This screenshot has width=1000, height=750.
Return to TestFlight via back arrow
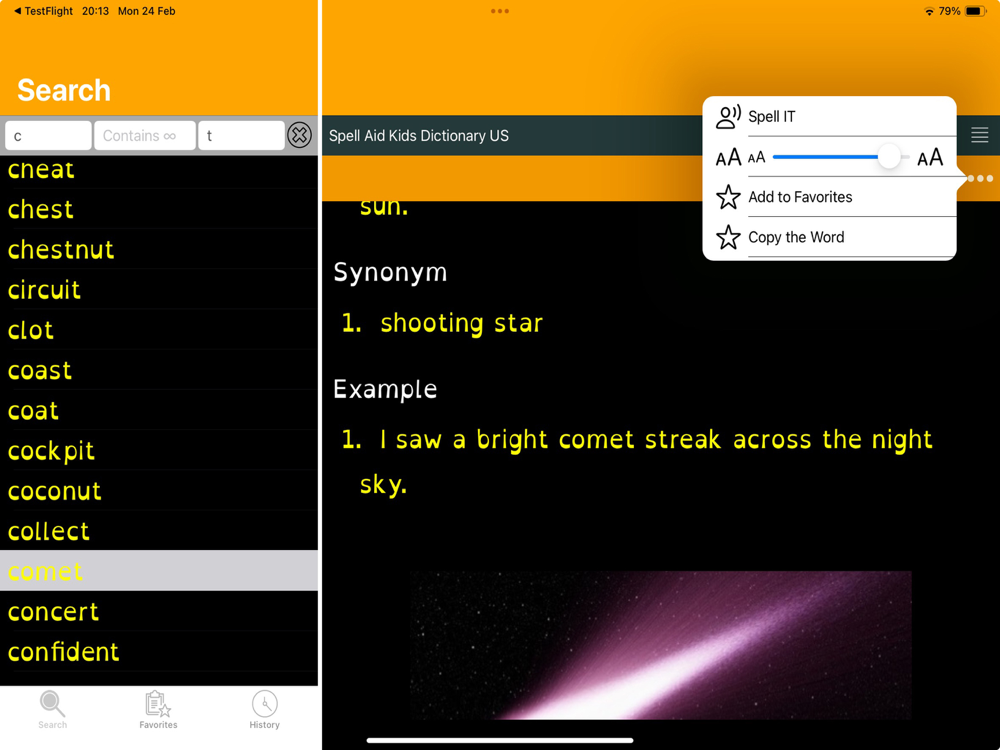point(43,11)
